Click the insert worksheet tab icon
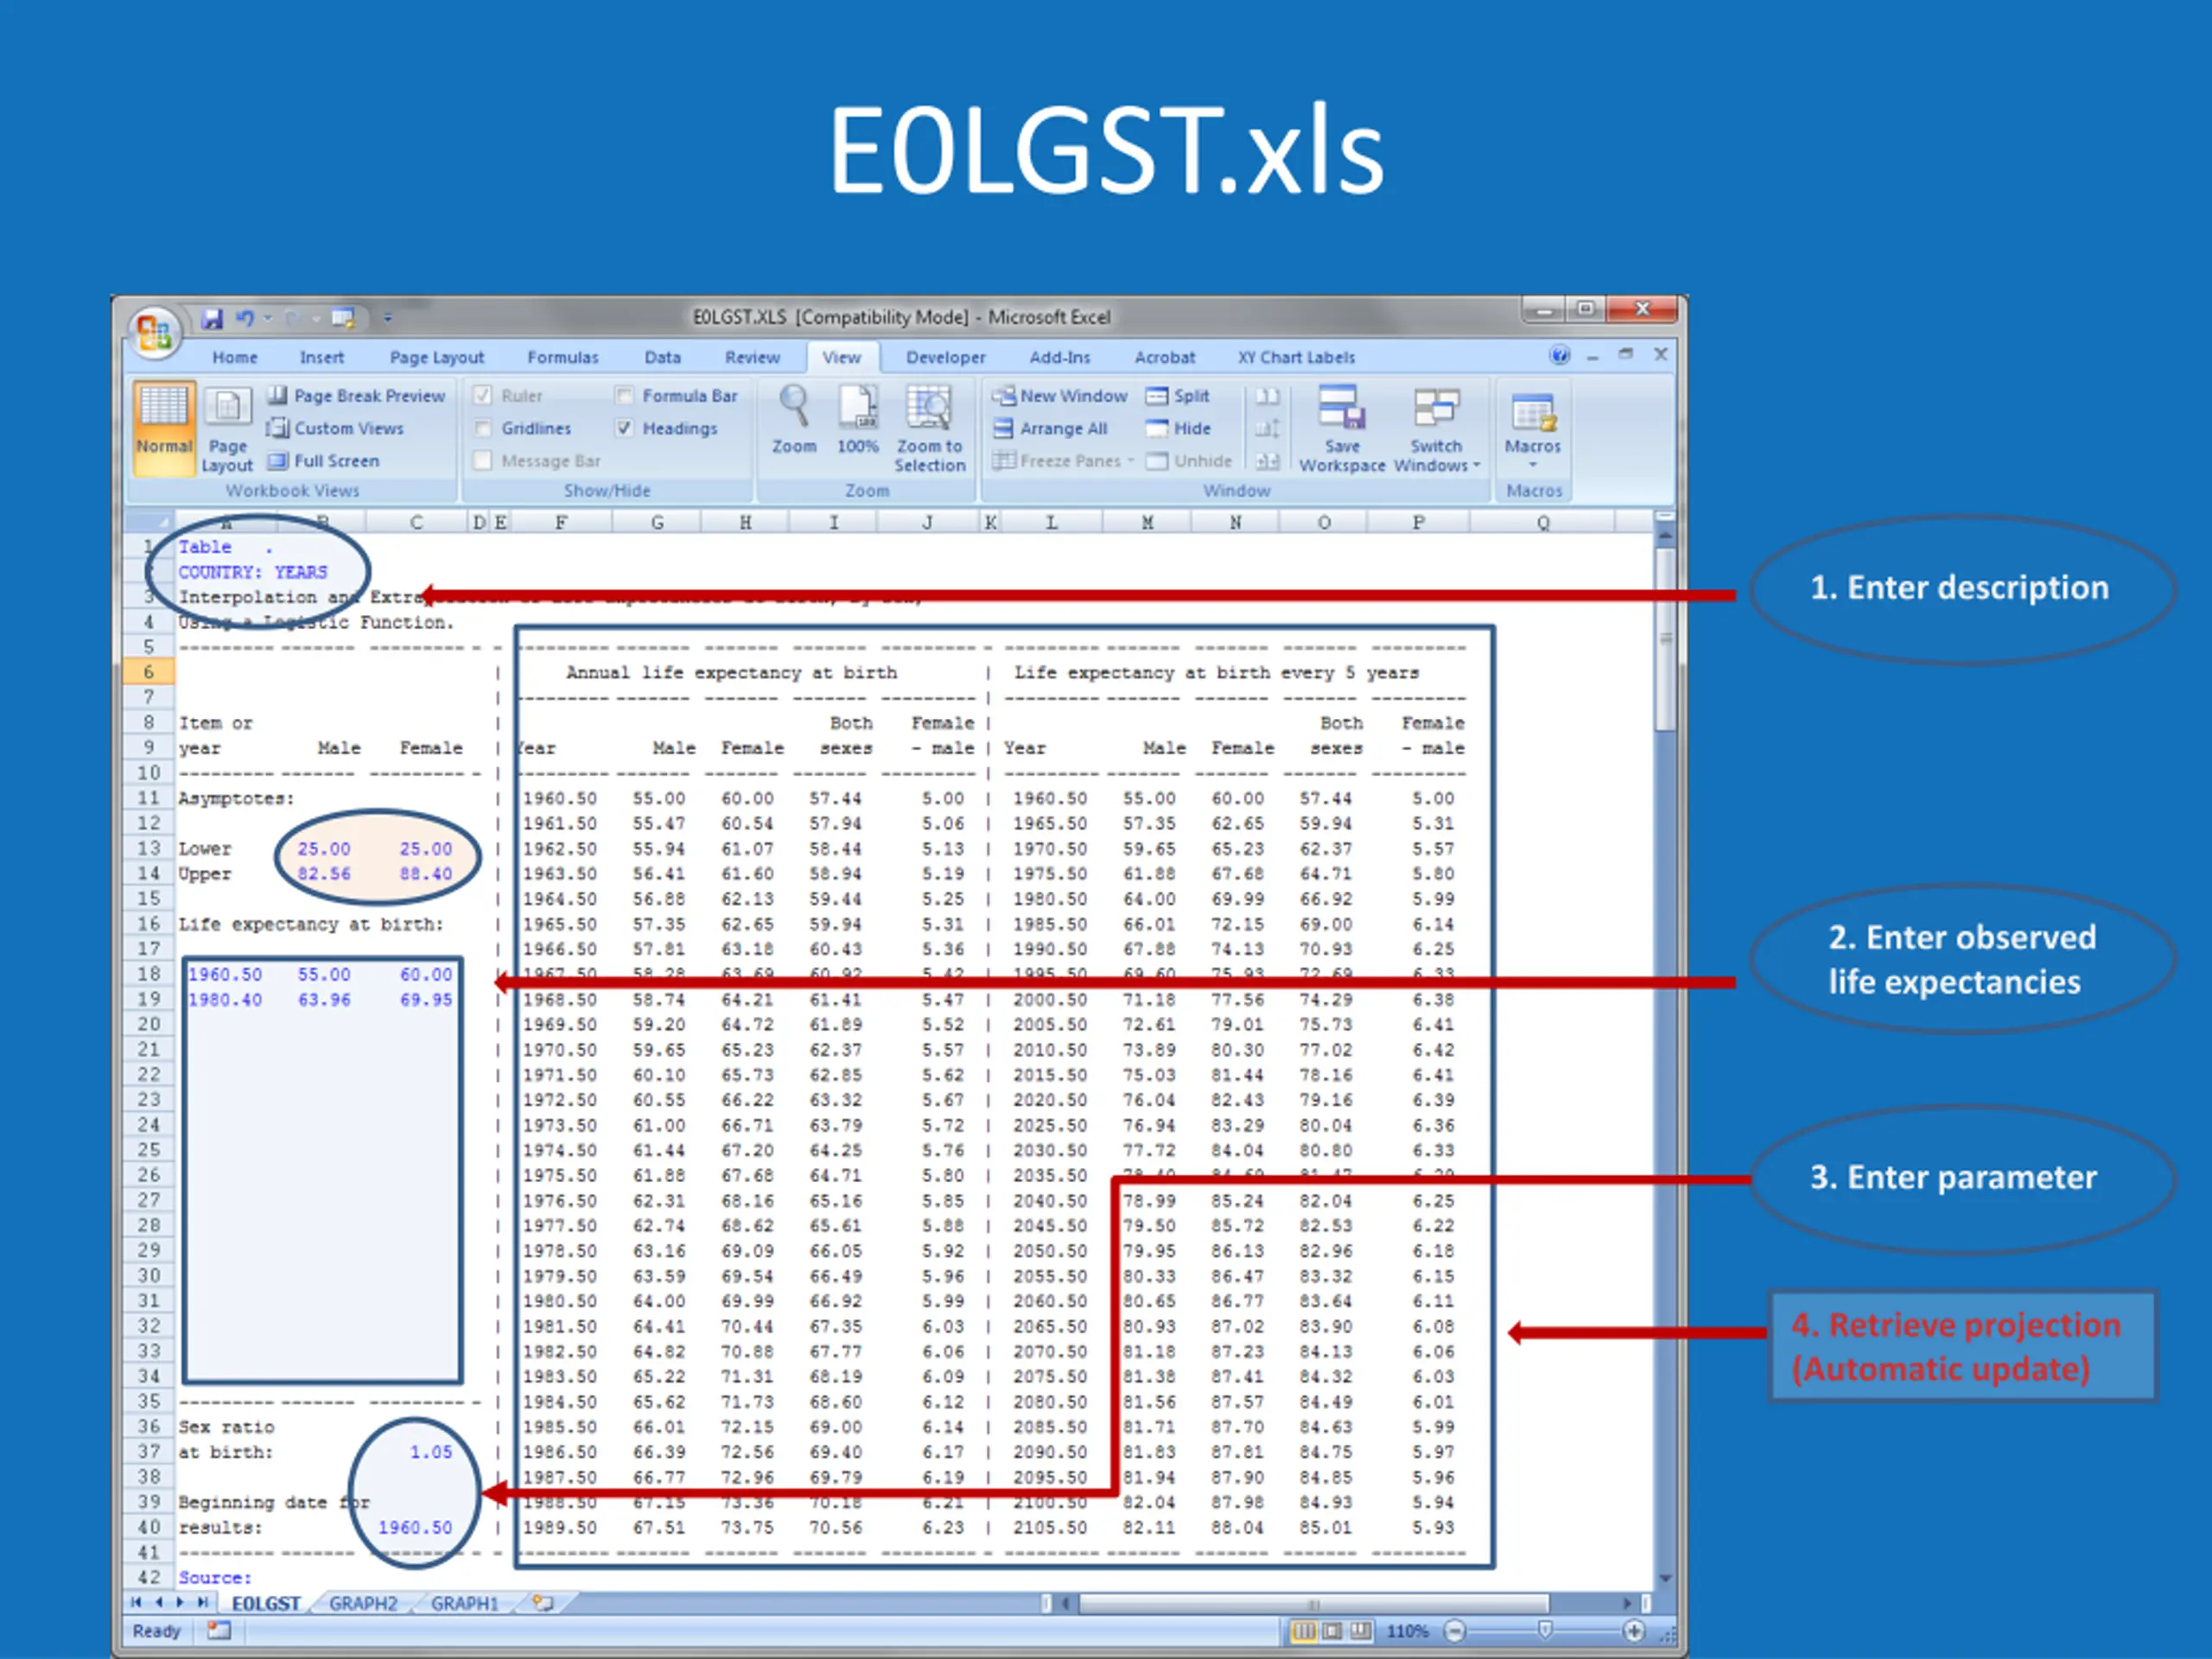The height and width of the screenshot is (1659, 2212). coord(543,1603)
